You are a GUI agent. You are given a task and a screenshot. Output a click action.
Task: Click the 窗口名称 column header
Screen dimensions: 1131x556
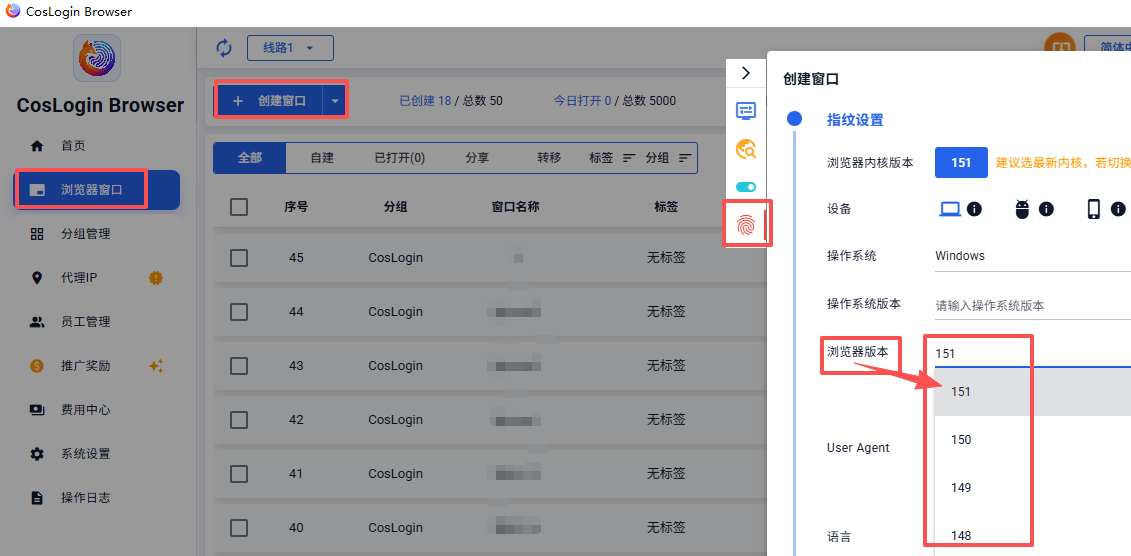[515, 207]
